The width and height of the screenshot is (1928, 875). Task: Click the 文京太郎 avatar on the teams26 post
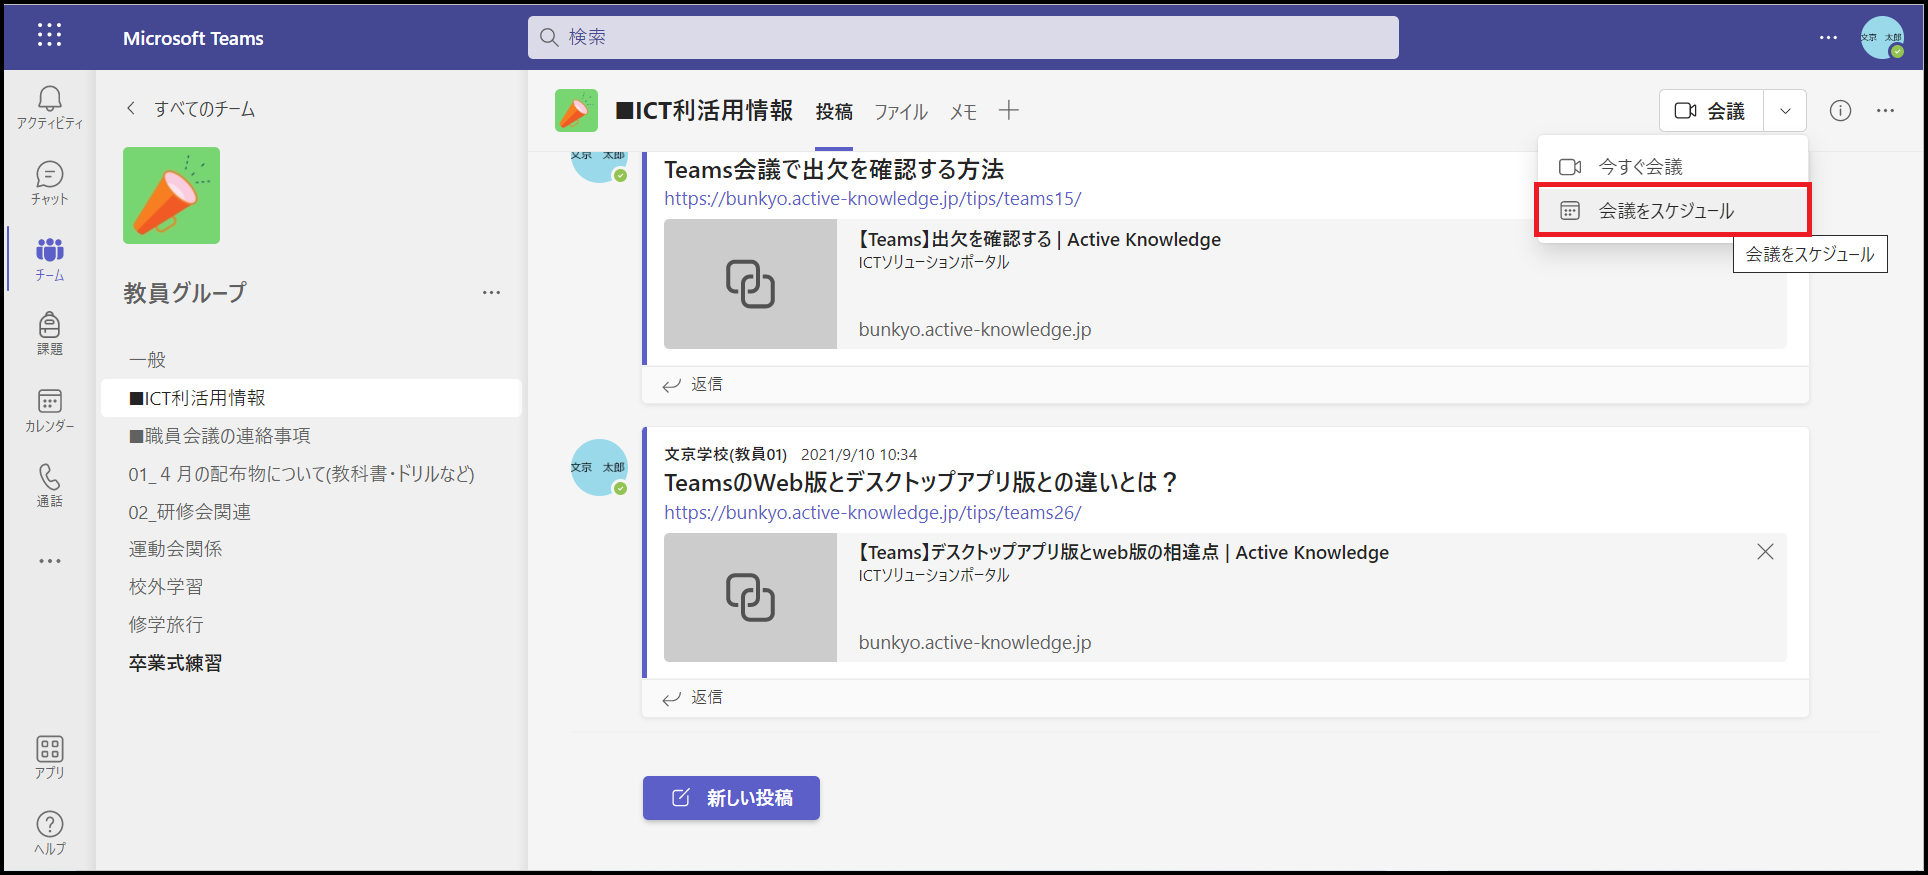click(x=599, y=467)
